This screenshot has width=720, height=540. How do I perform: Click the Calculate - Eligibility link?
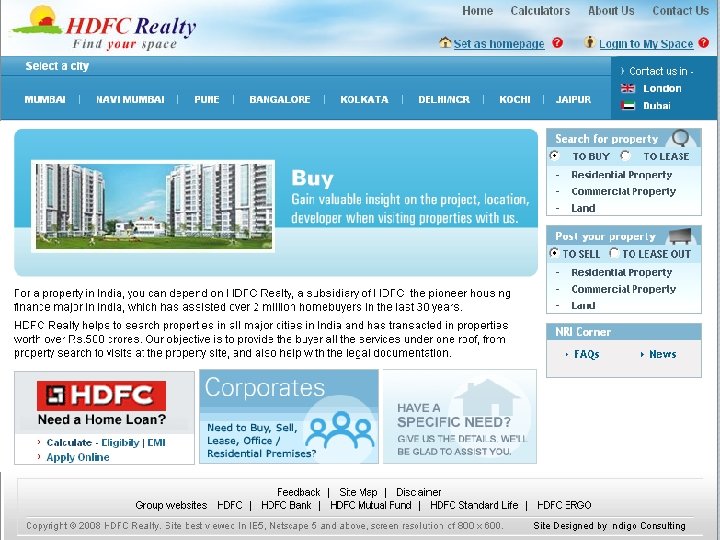(x=93, y=442)
